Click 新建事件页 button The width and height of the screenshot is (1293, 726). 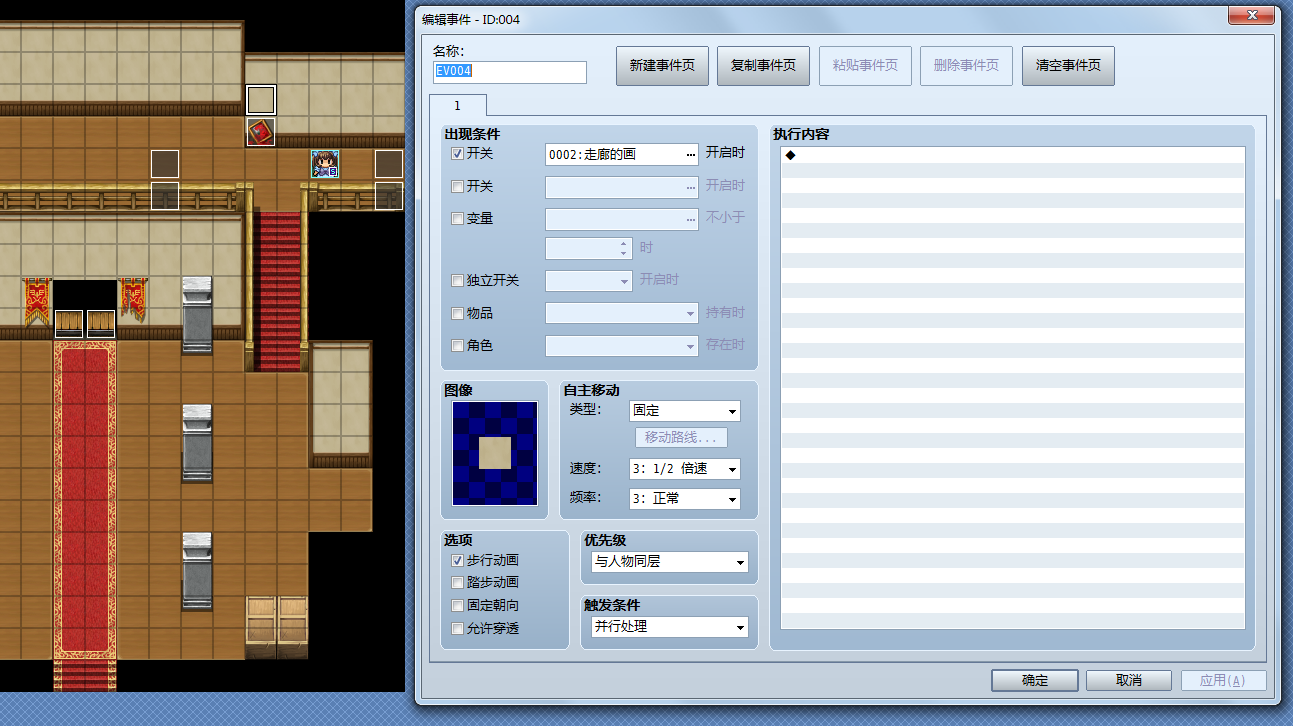(662, 66)
